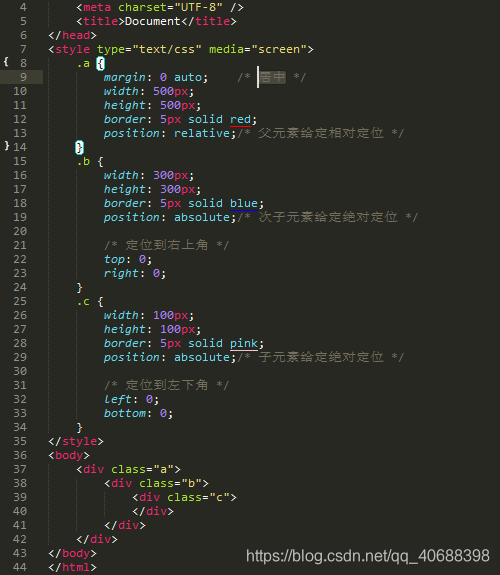Click the left: 0 declaration
Viewport: 500px width, 575px height.
click(x=131, y=399)
